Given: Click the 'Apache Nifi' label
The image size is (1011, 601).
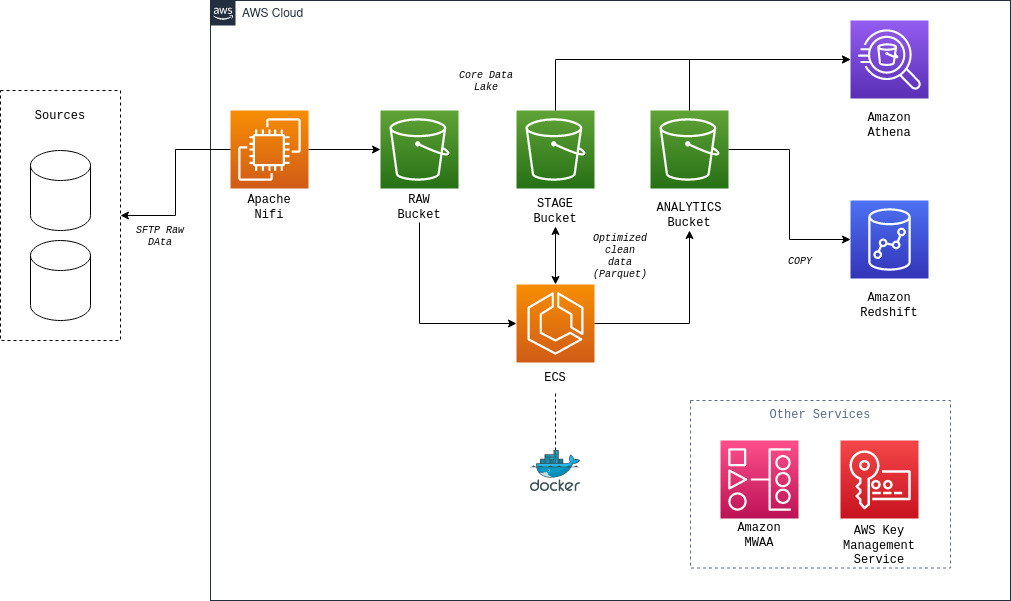Looking at the screenshot, I should pos(269,206).
